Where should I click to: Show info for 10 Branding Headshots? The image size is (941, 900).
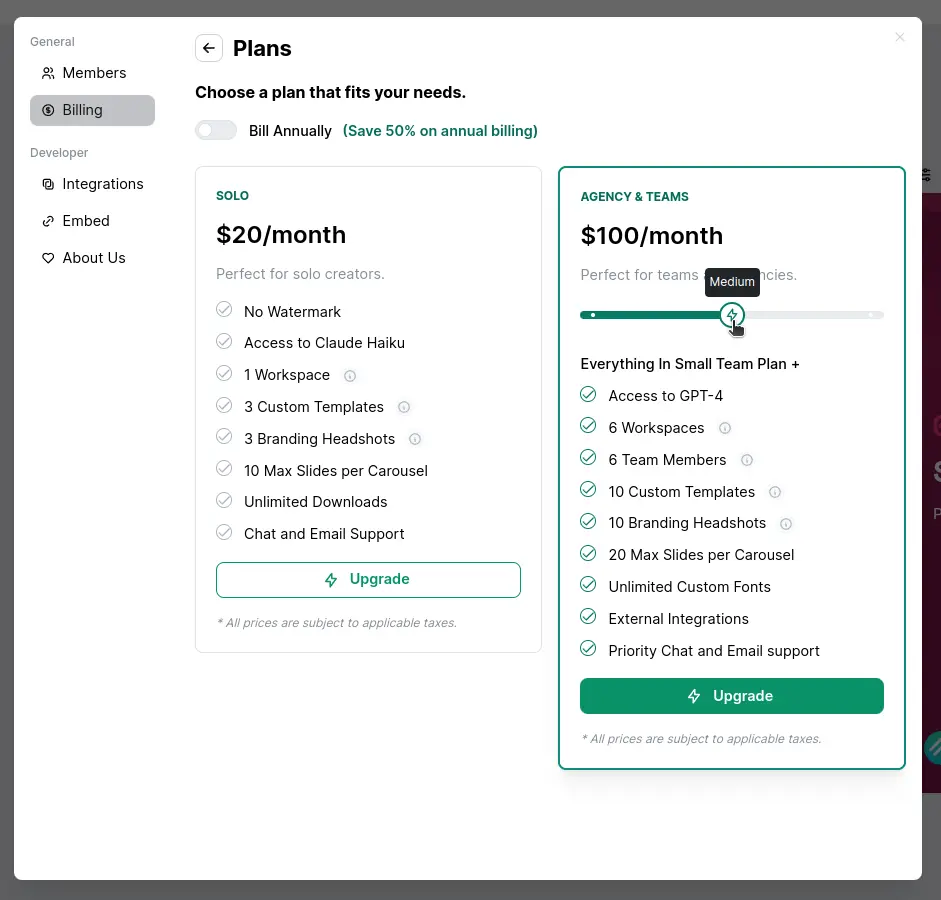pos(786,524)
